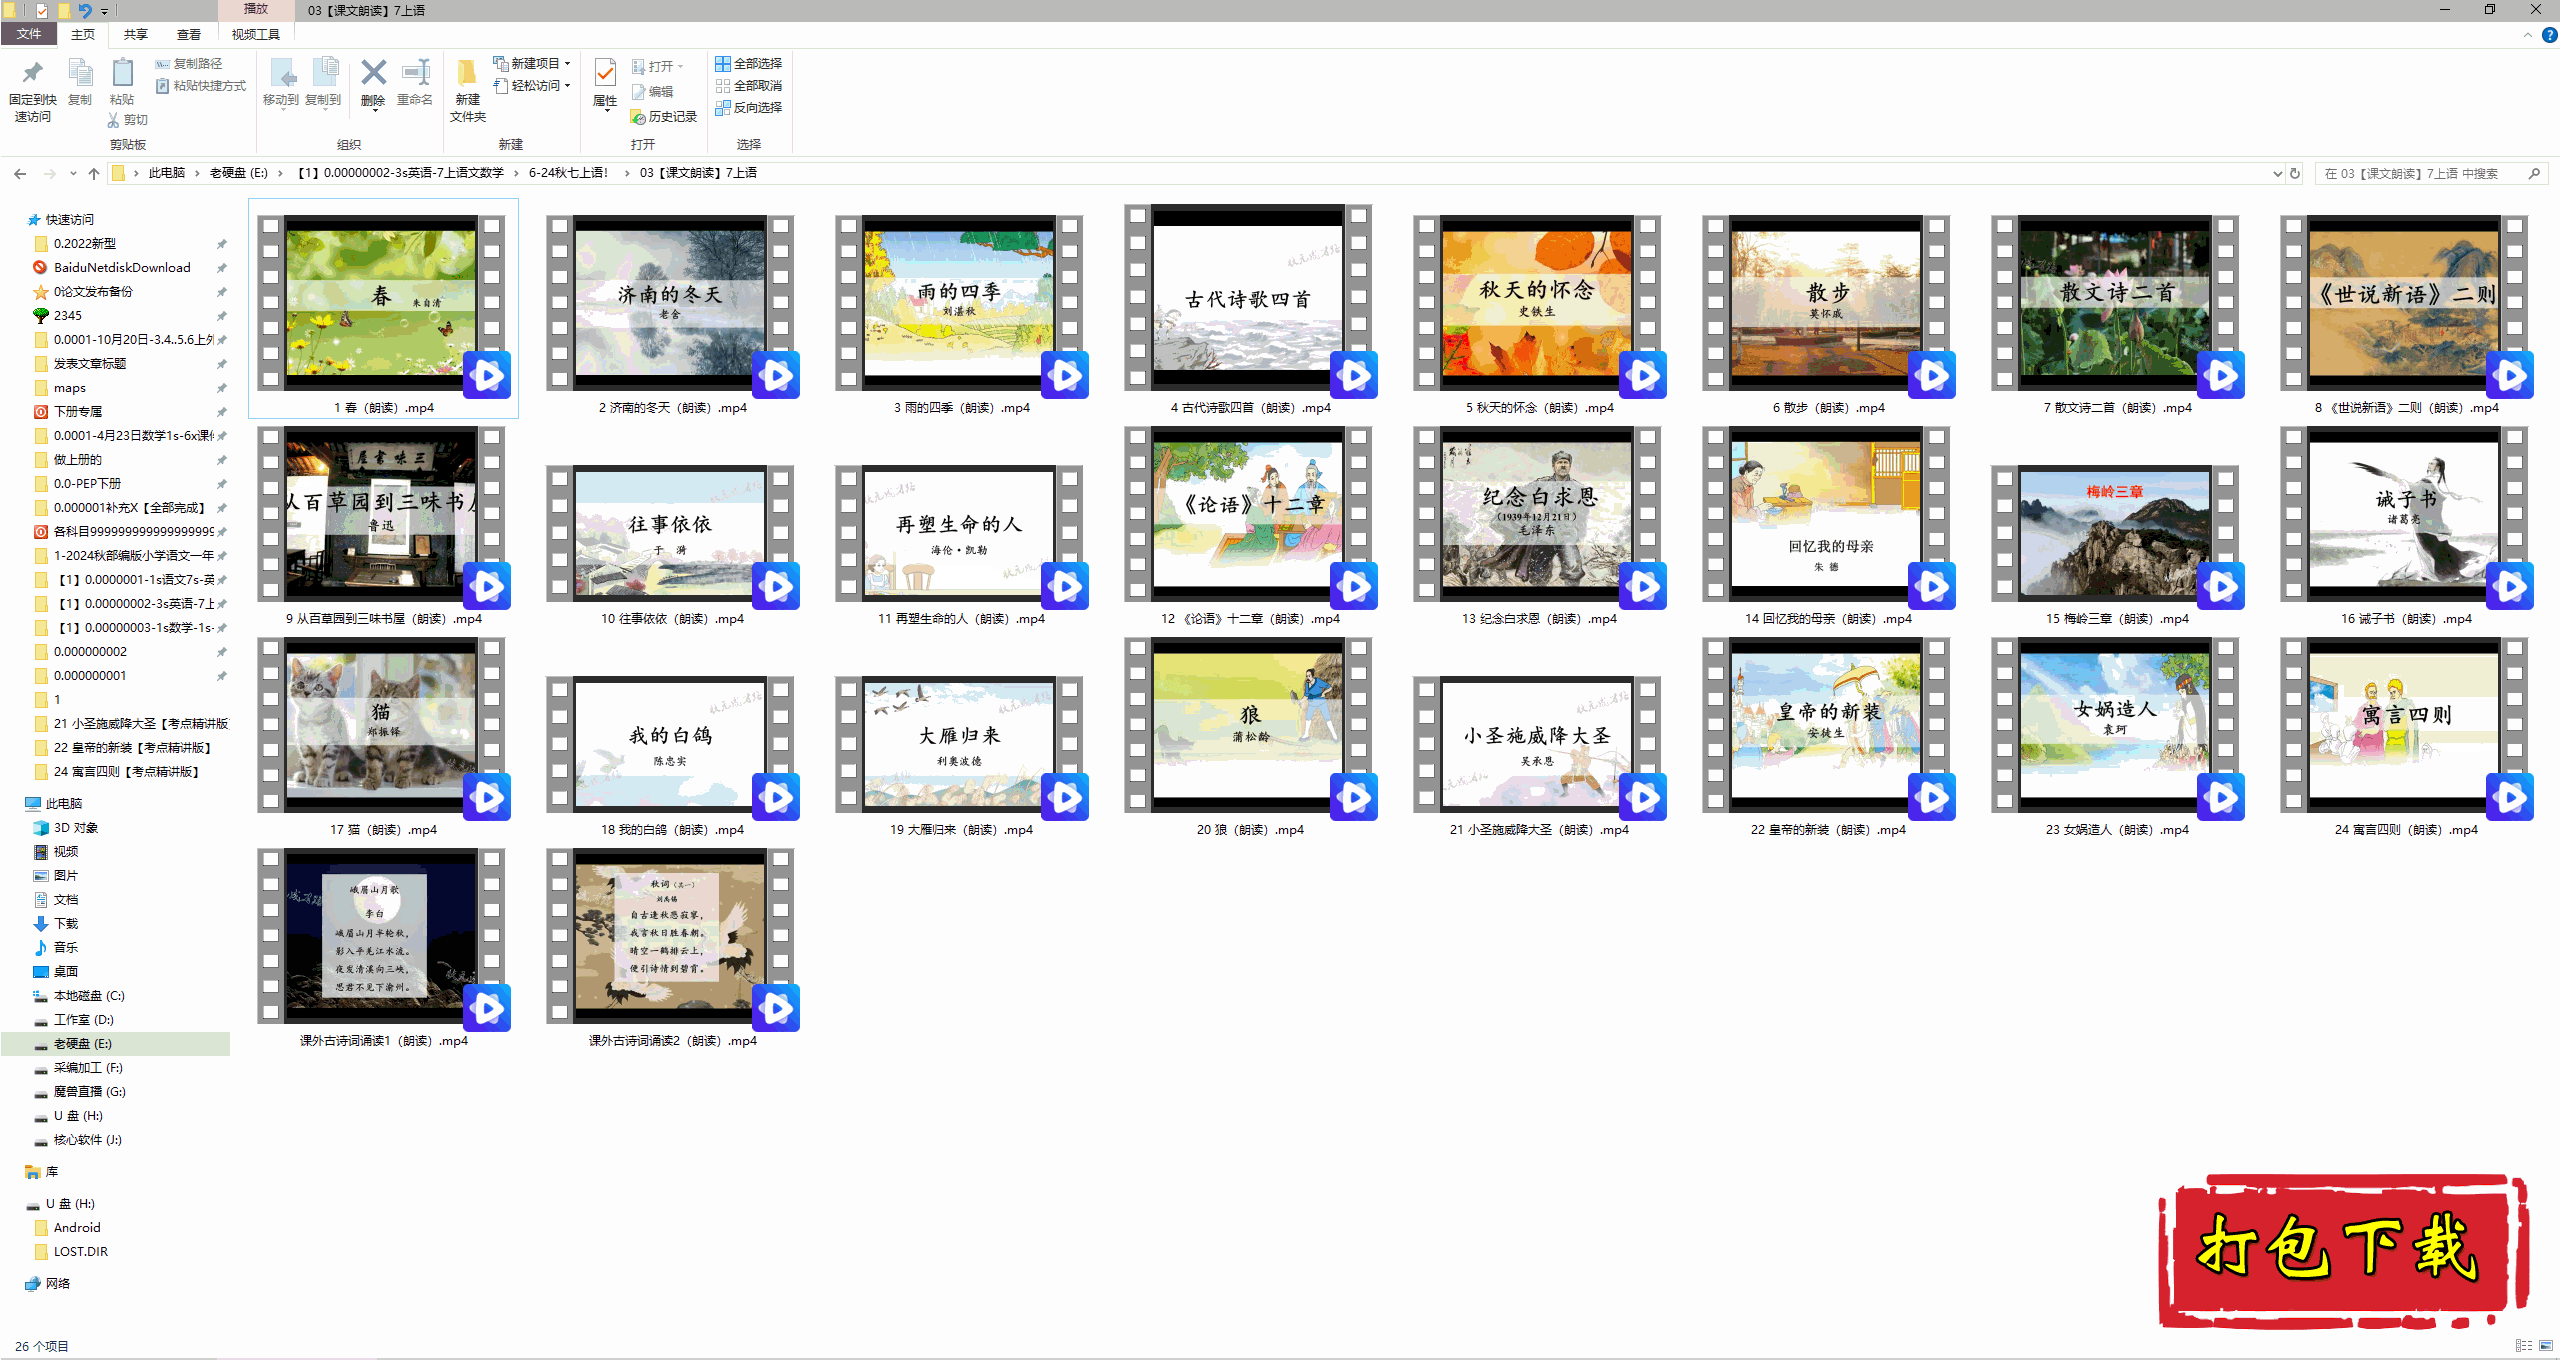2560x1360 pixels.
Task: Switch to the 主页 Home tab
Action: [x=83, y=34]
